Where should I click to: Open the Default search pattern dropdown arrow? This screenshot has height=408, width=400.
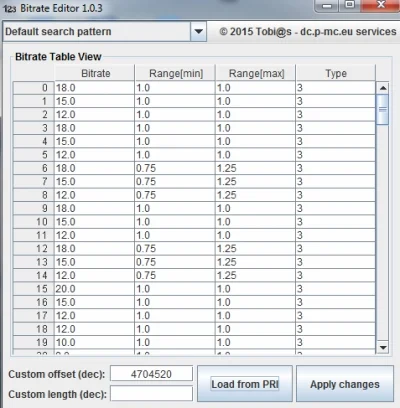point(199,32)
